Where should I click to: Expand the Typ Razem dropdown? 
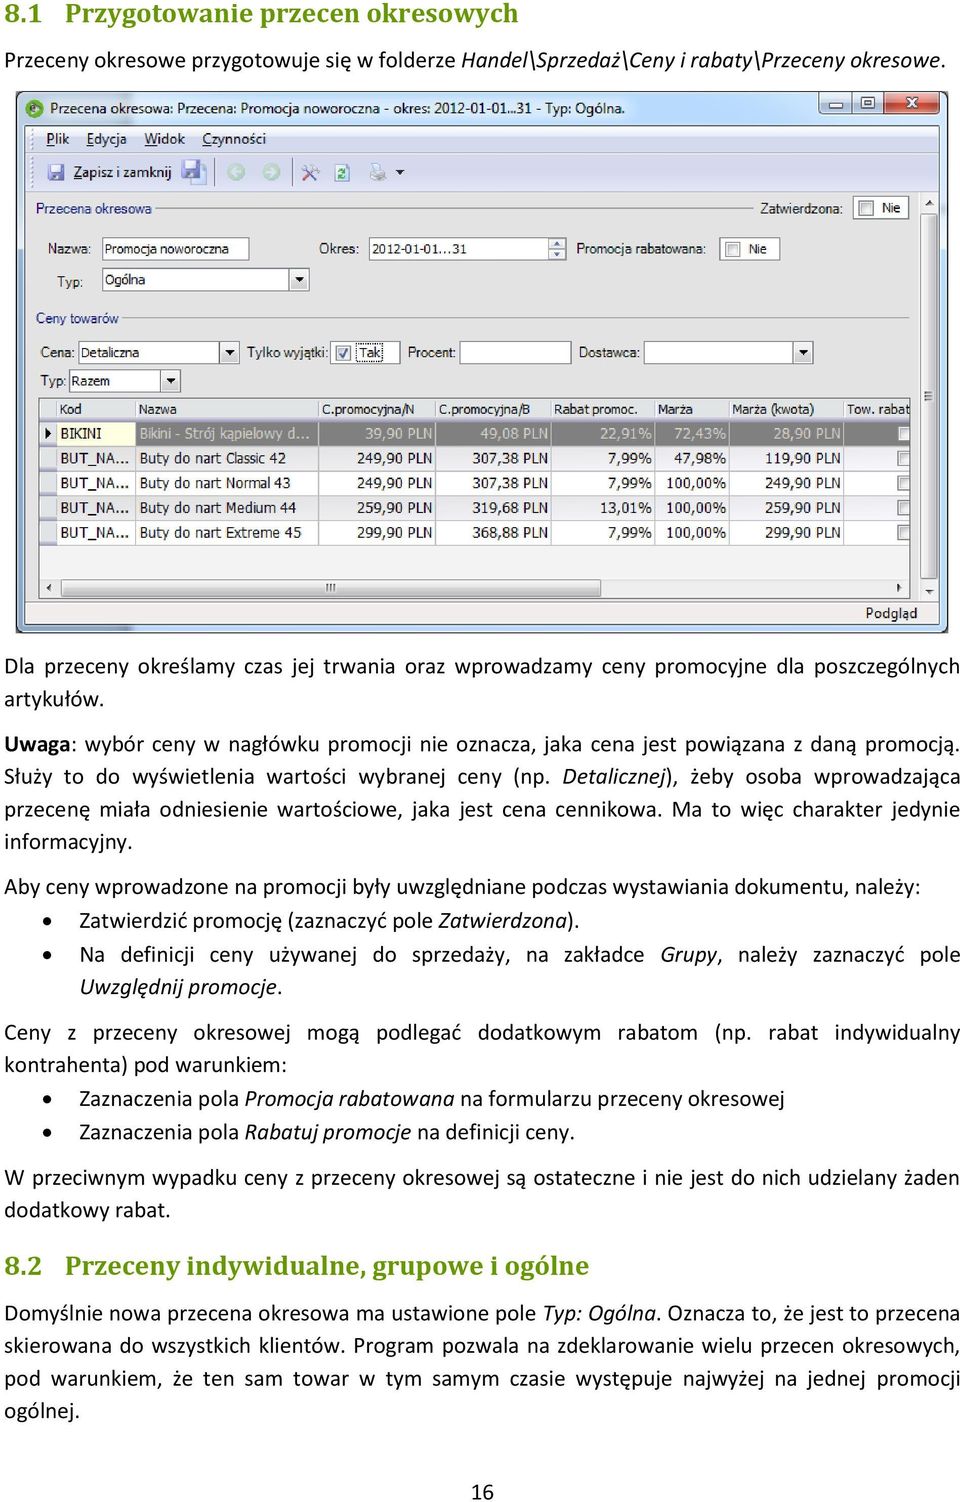[170, 381]
